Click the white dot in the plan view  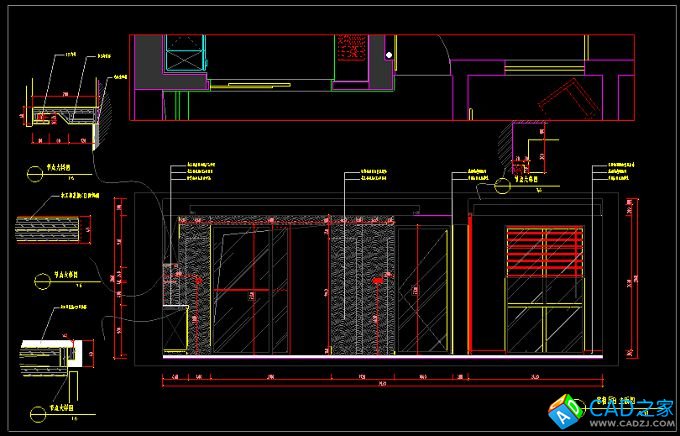pos(388,54)
